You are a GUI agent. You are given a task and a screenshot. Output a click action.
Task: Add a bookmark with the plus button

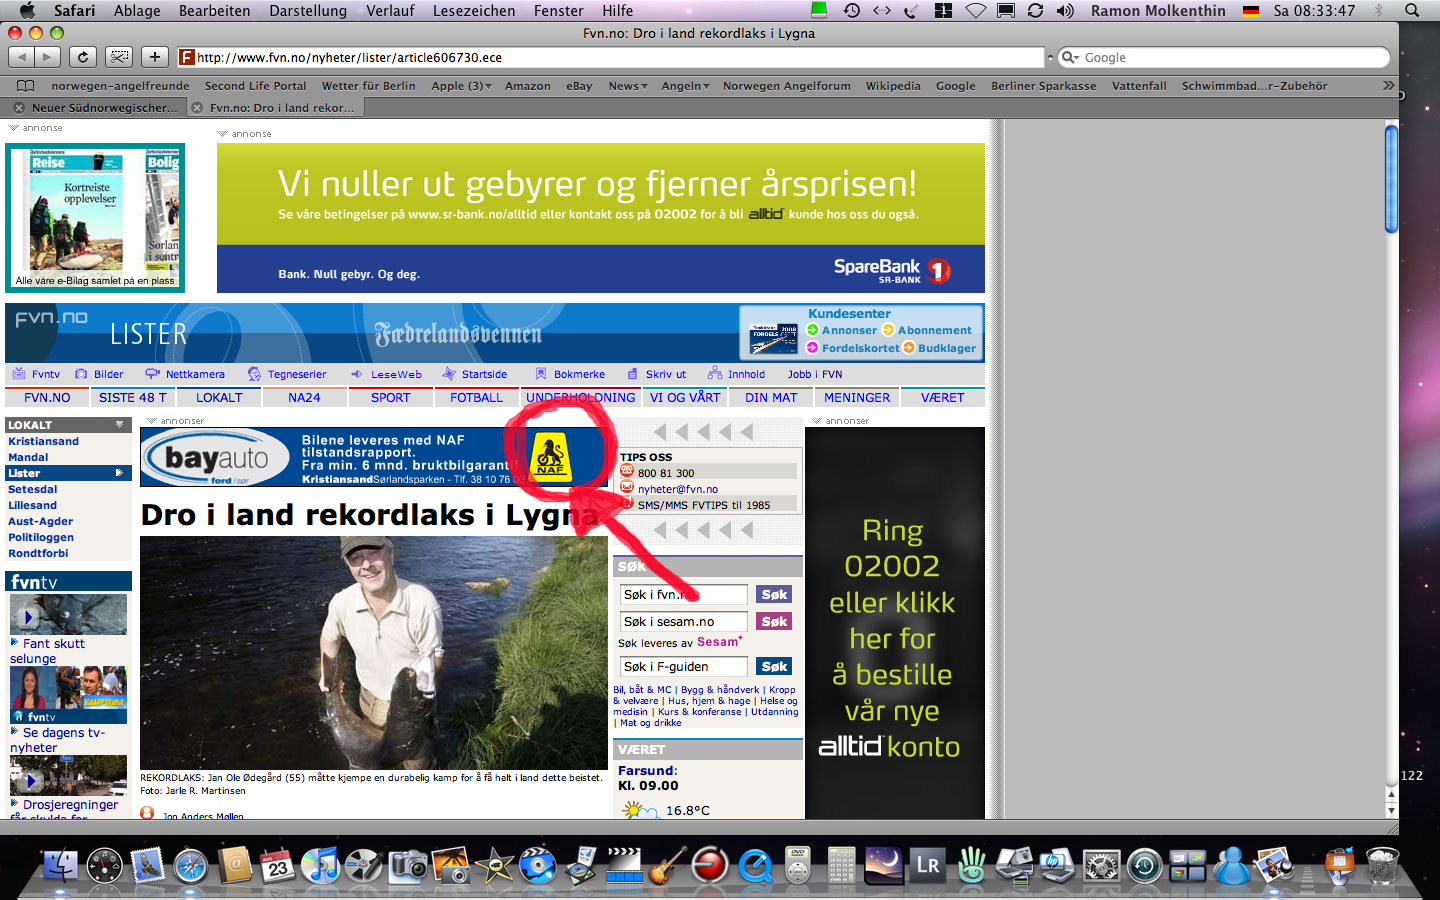[154, 57]
